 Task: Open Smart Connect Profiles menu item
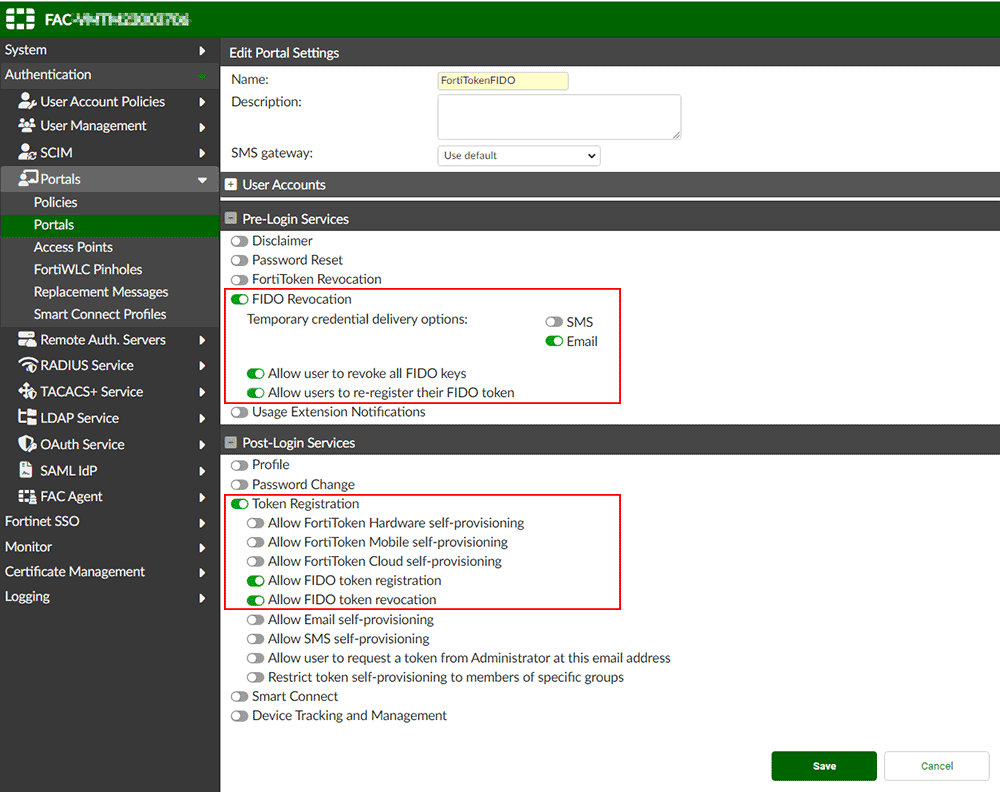pos(100,314)
